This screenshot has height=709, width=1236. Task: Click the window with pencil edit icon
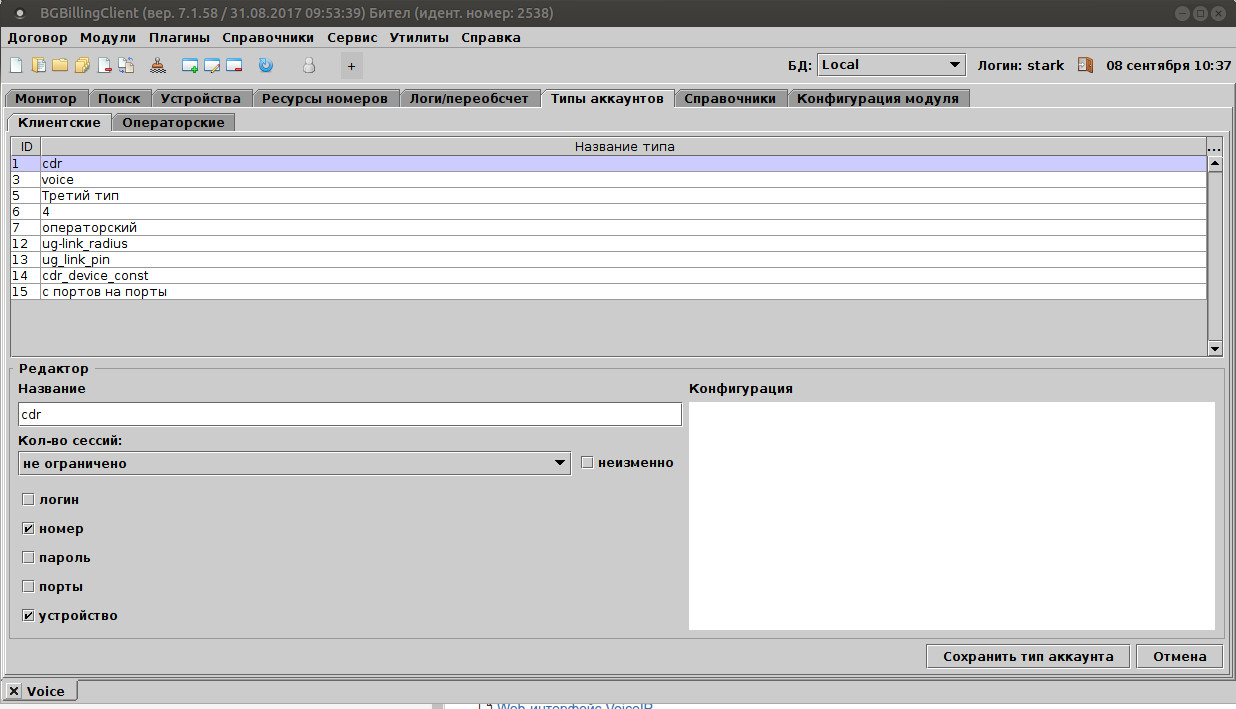[x=212, y=66]
